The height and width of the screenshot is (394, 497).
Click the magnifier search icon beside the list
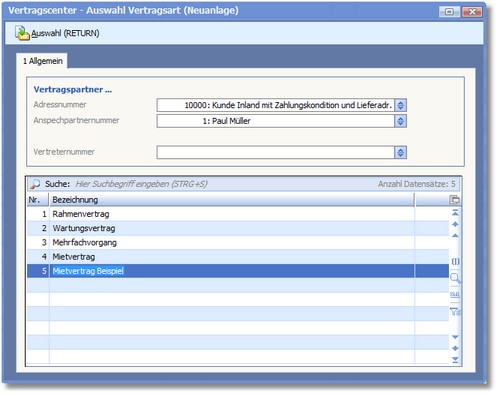(x=455, y=278)
